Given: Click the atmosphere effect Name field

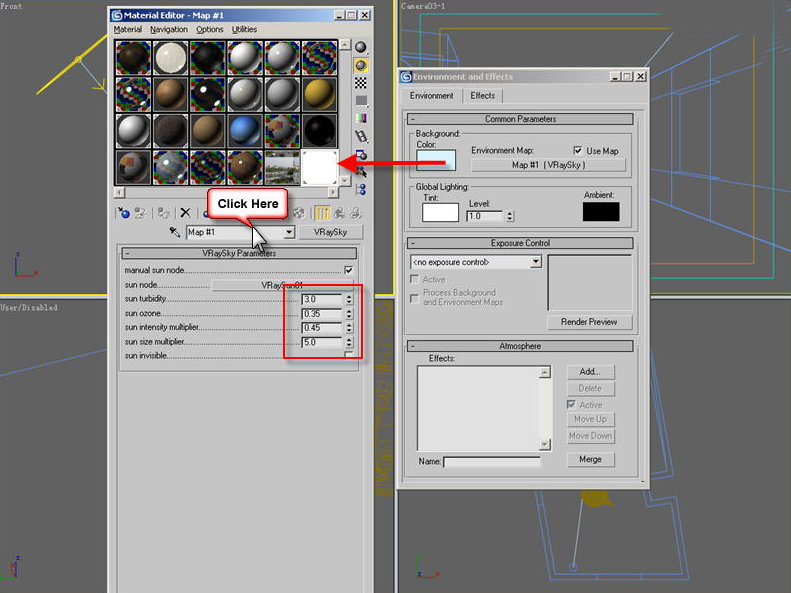Looking at the screenshot, I should 492,462.
